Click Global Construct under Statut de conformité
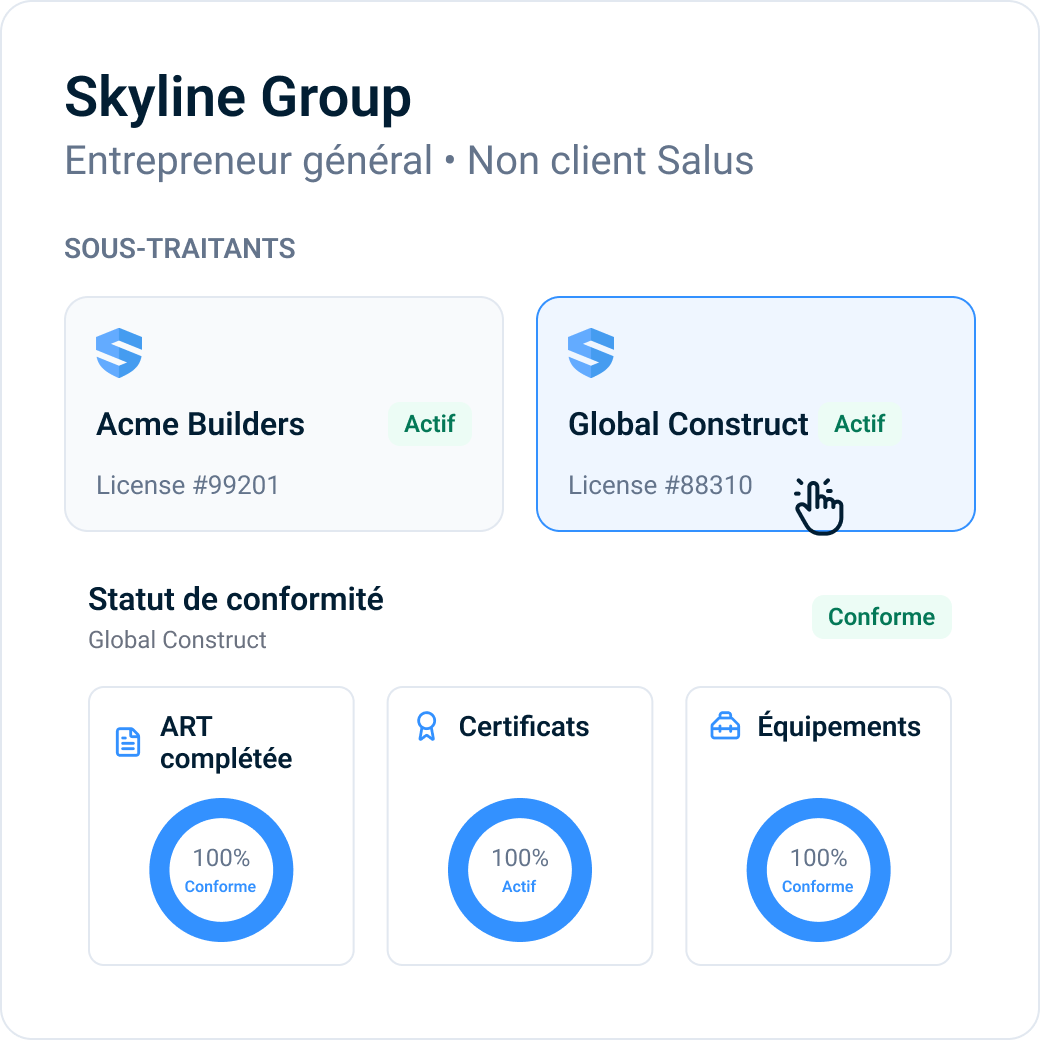Viewport: 1040px width, 1040px height. [177, 640]
